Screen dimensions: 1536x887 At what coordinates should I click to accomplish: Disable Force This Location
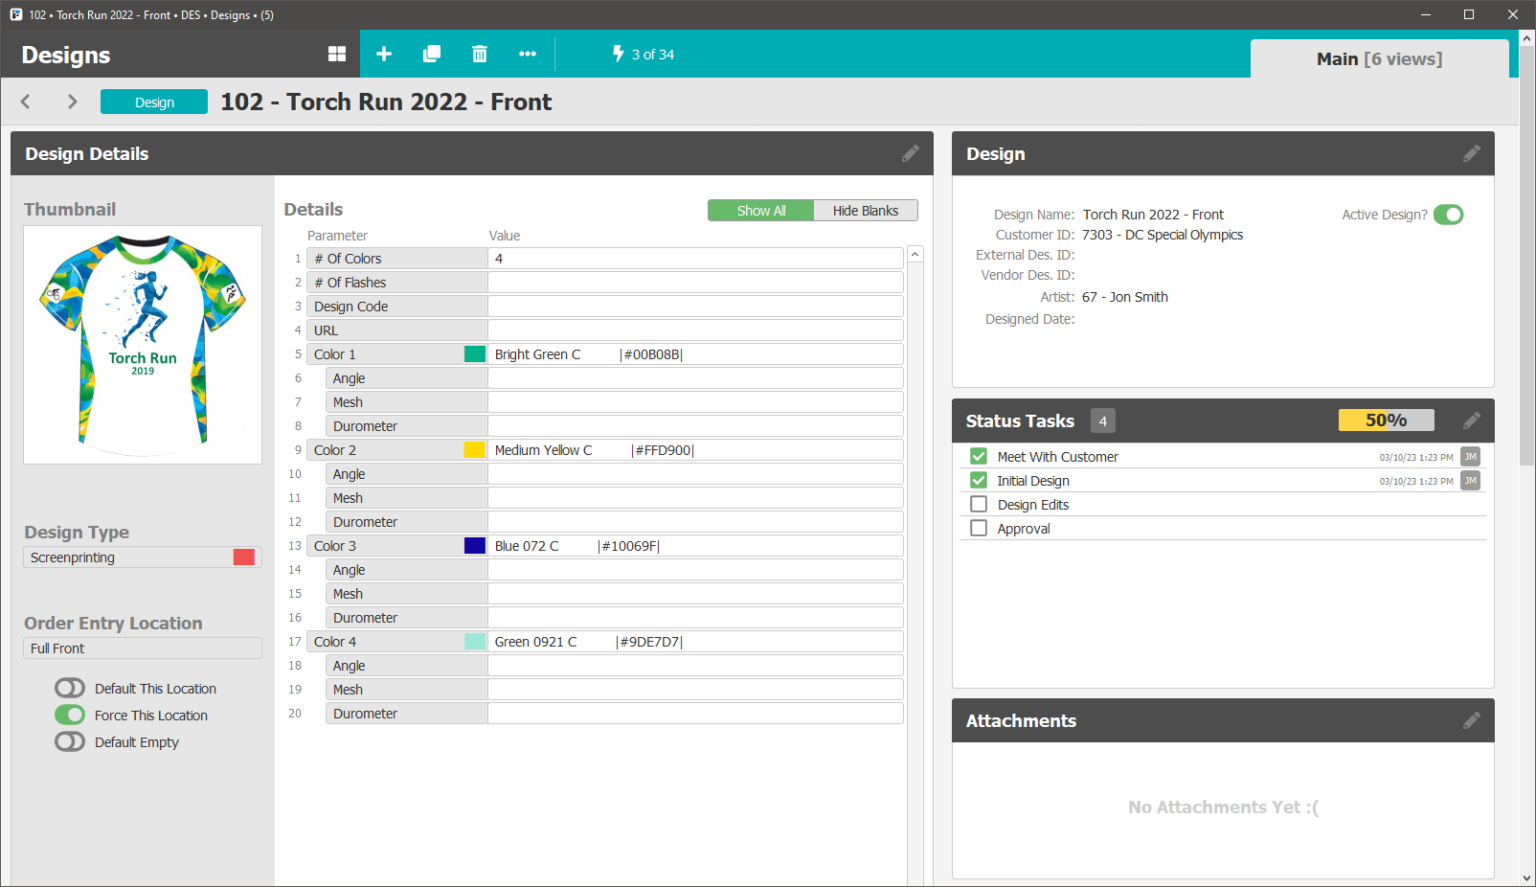(x=69, y=715)
